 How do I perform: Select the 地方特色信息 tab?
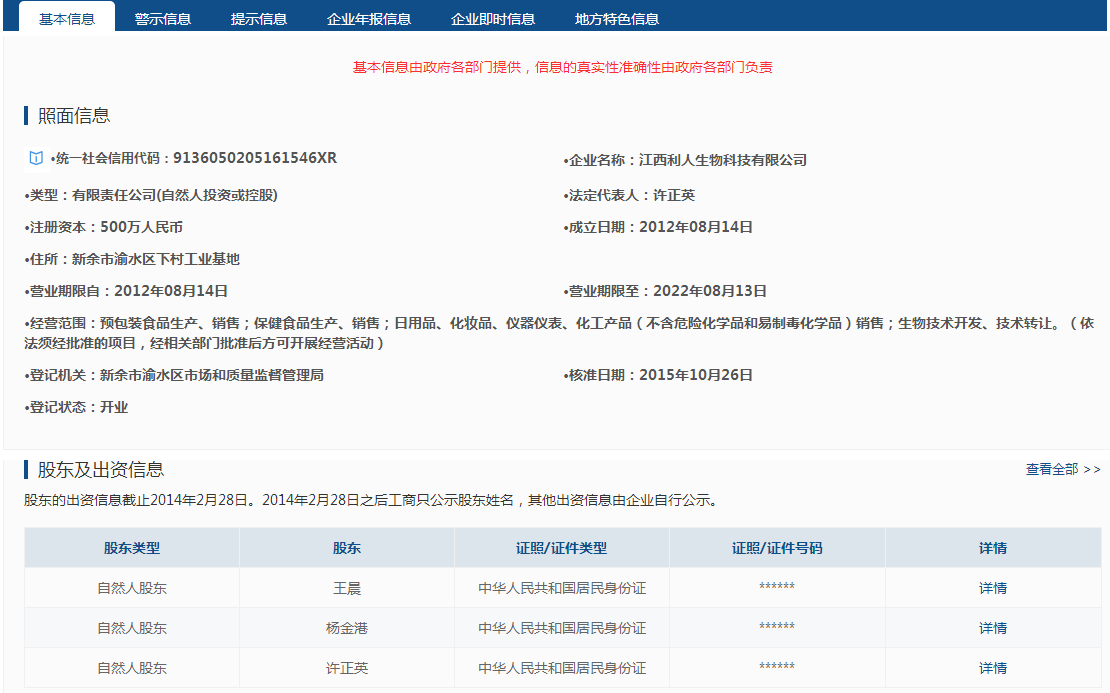(617, 19)
